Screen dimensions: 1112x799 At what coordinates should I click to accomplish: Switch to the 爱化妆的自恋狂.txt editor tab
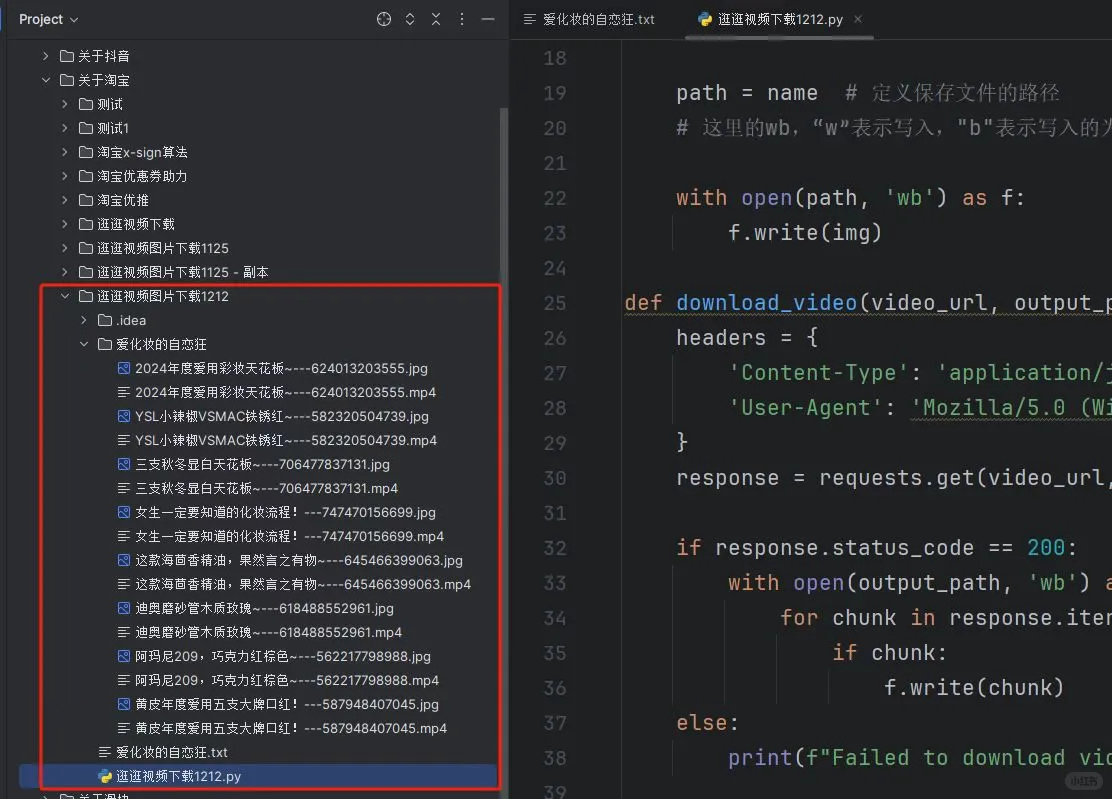pos(589,19)
